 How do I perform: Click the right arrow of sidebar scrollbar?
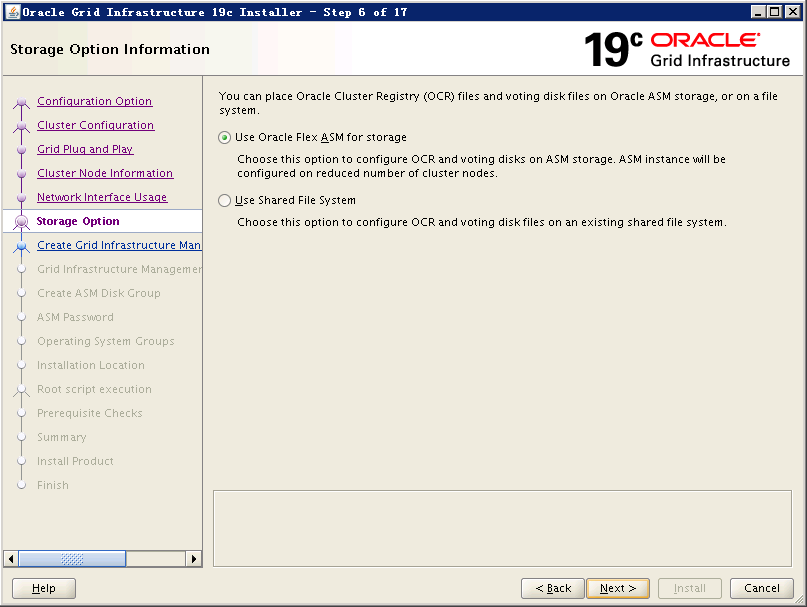click(194, 559)
